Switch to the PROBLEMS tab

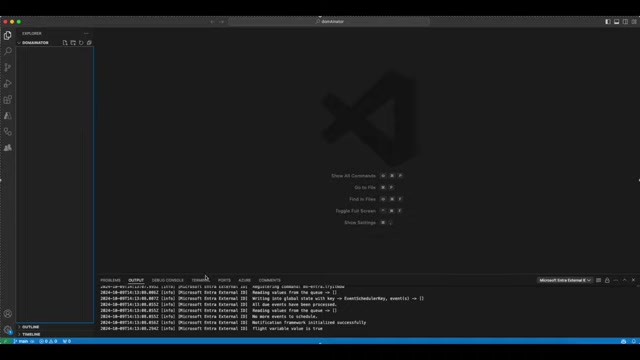tap(110, 280)
